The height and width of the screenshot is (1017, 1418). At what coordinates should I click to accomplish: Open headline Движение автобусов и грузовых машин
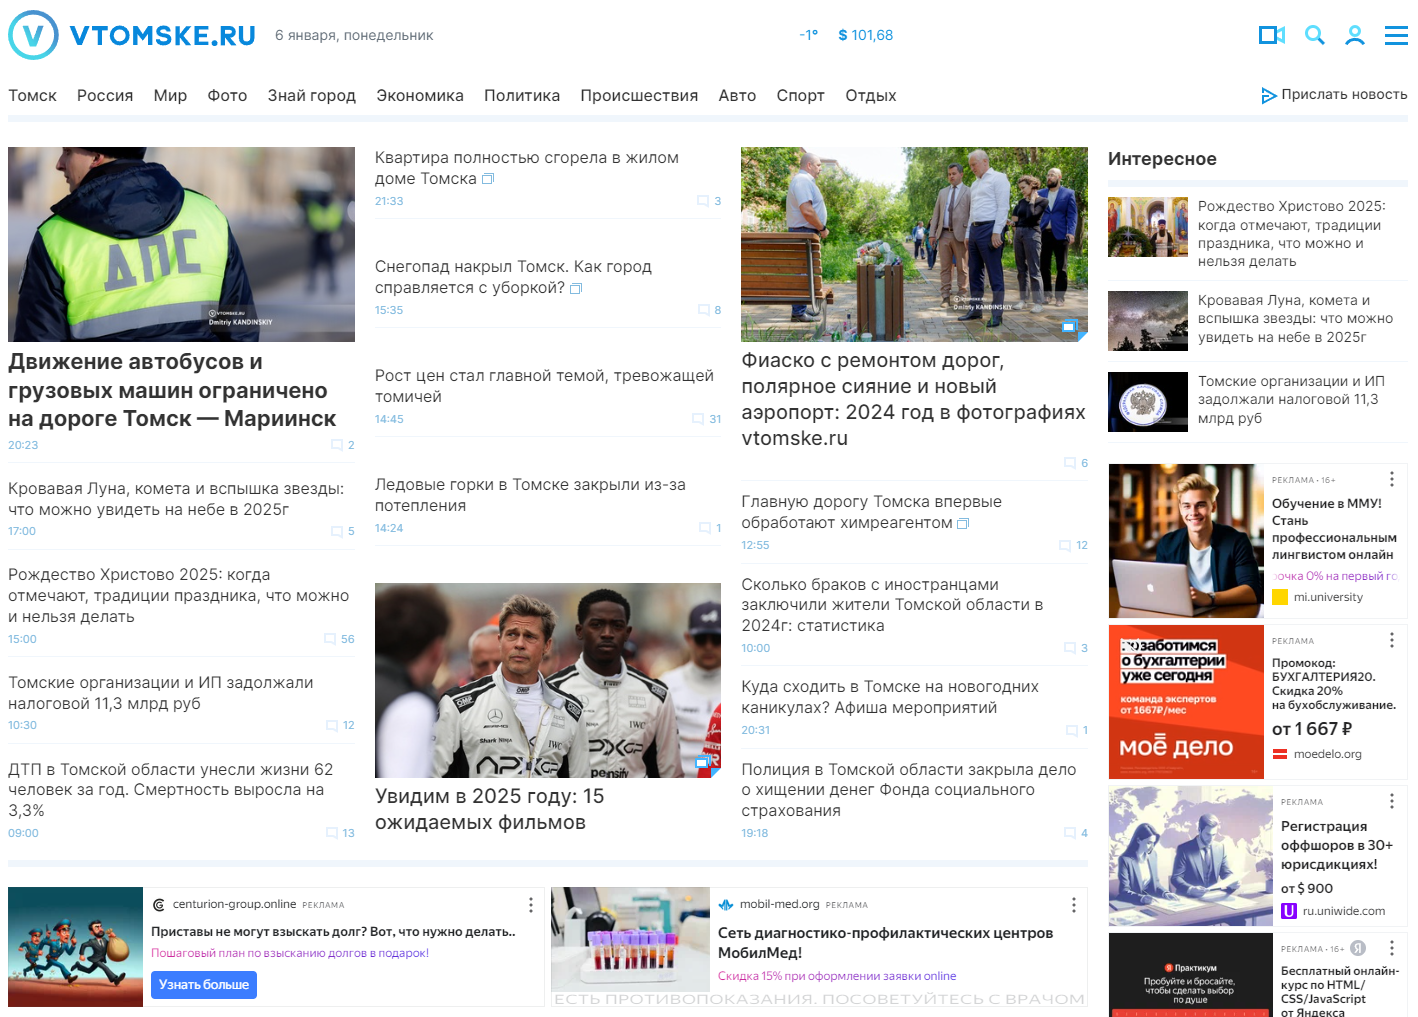172,390
